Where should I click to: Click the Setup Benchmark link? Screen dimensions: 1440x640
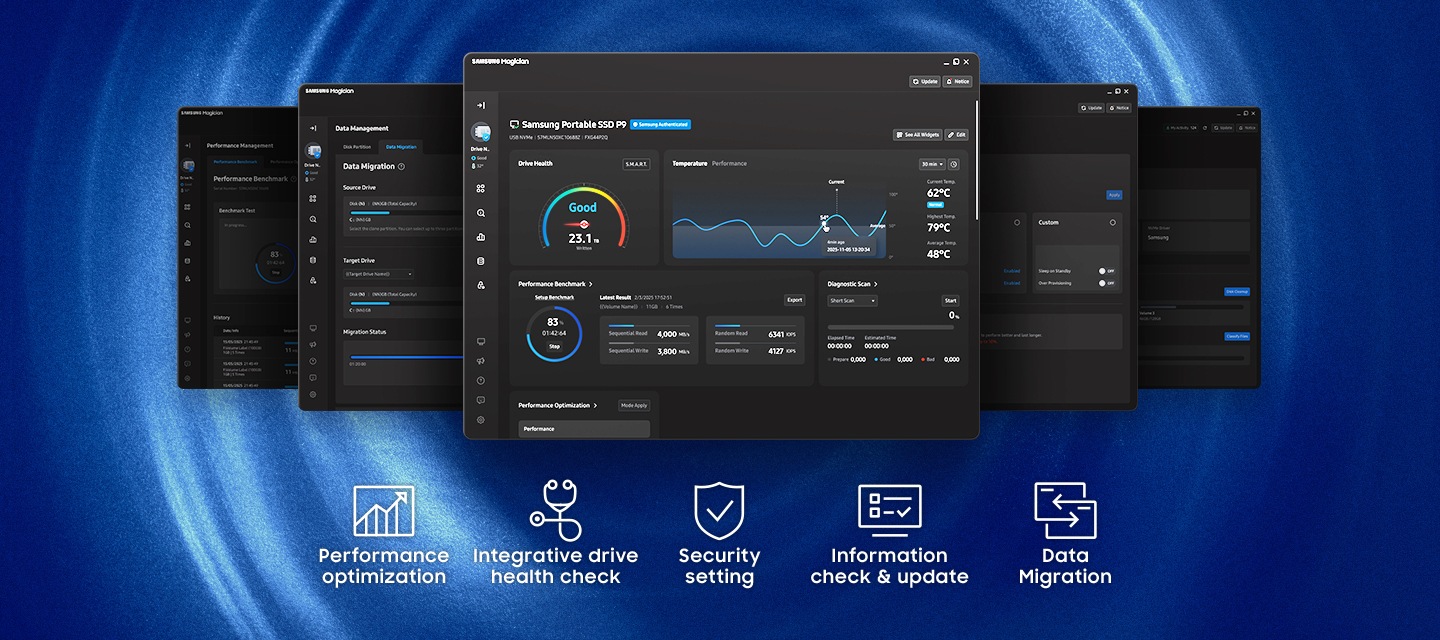point(554,297)
